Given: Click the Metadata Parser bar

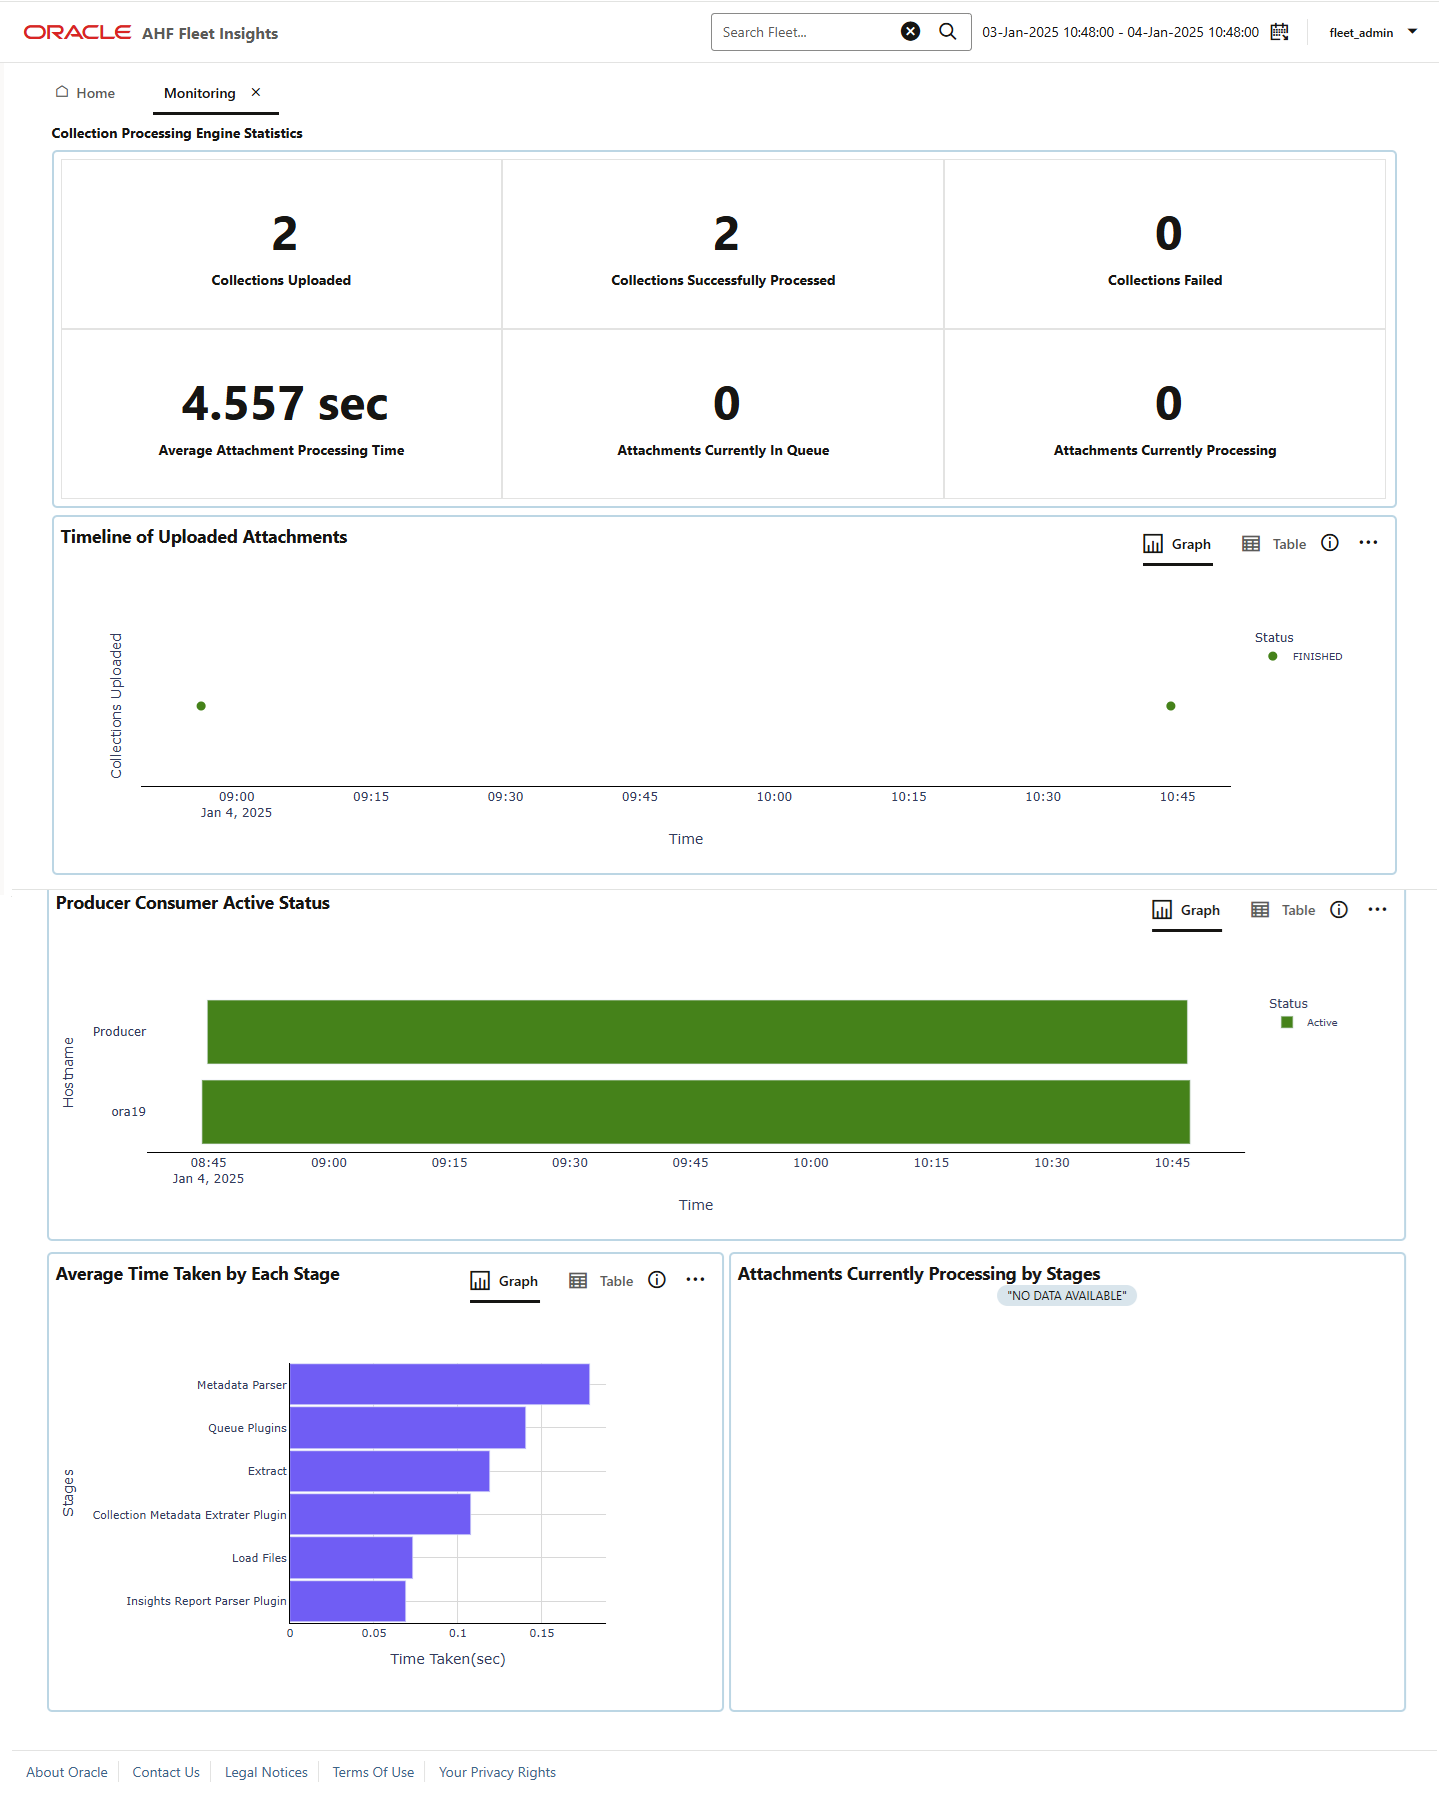Looking at the screenshot, I should click(x=439, y=1384).
